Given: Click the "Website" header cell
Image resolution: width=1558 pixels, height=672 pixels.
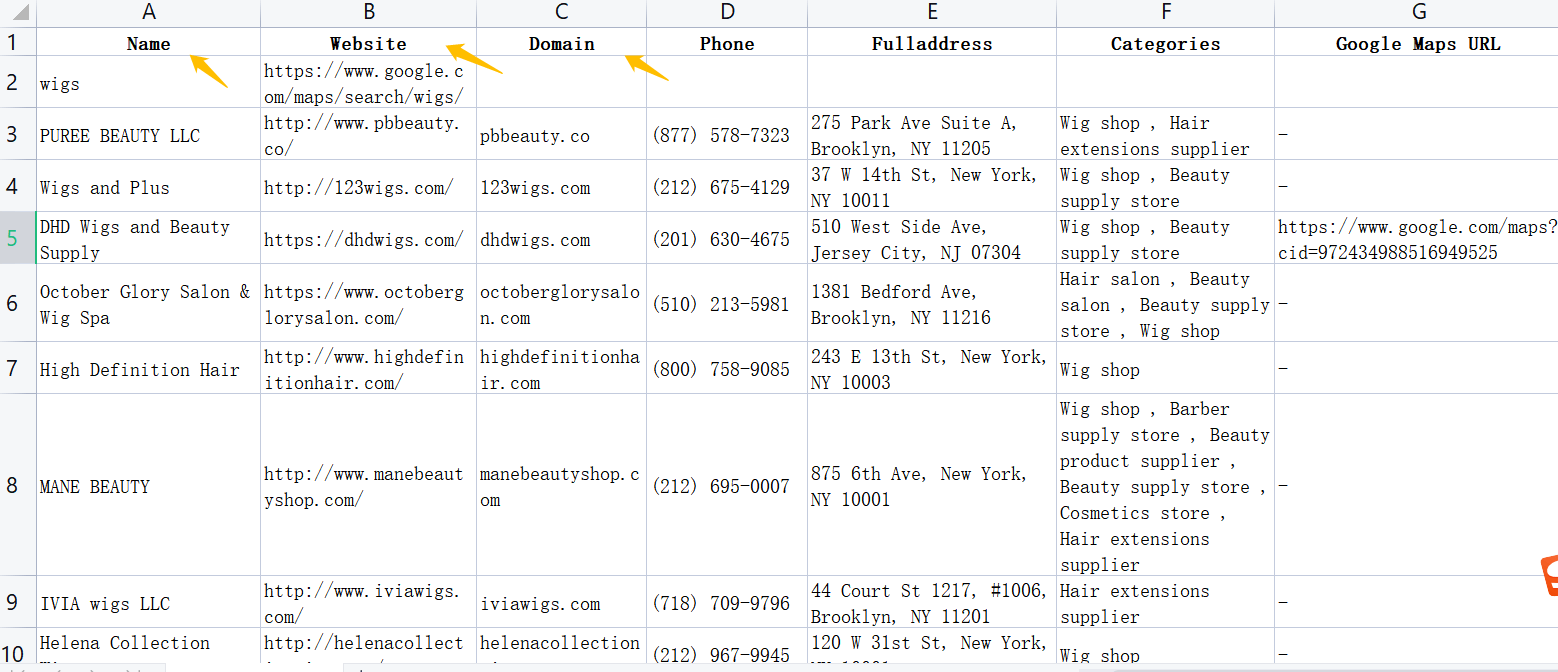Looking at the screenshot, I should pos(369,42).
